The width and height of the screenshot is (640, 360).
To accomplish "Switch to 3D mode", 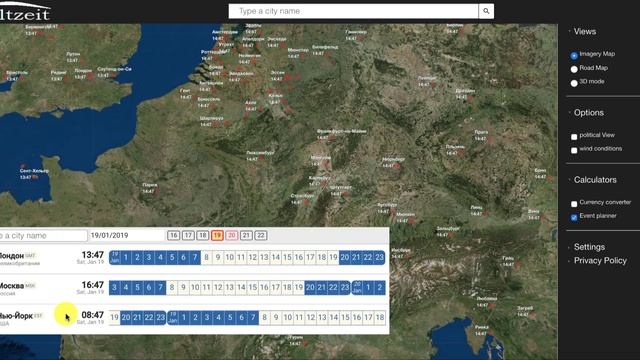I will pyautogui.click(x=574, y=83).
